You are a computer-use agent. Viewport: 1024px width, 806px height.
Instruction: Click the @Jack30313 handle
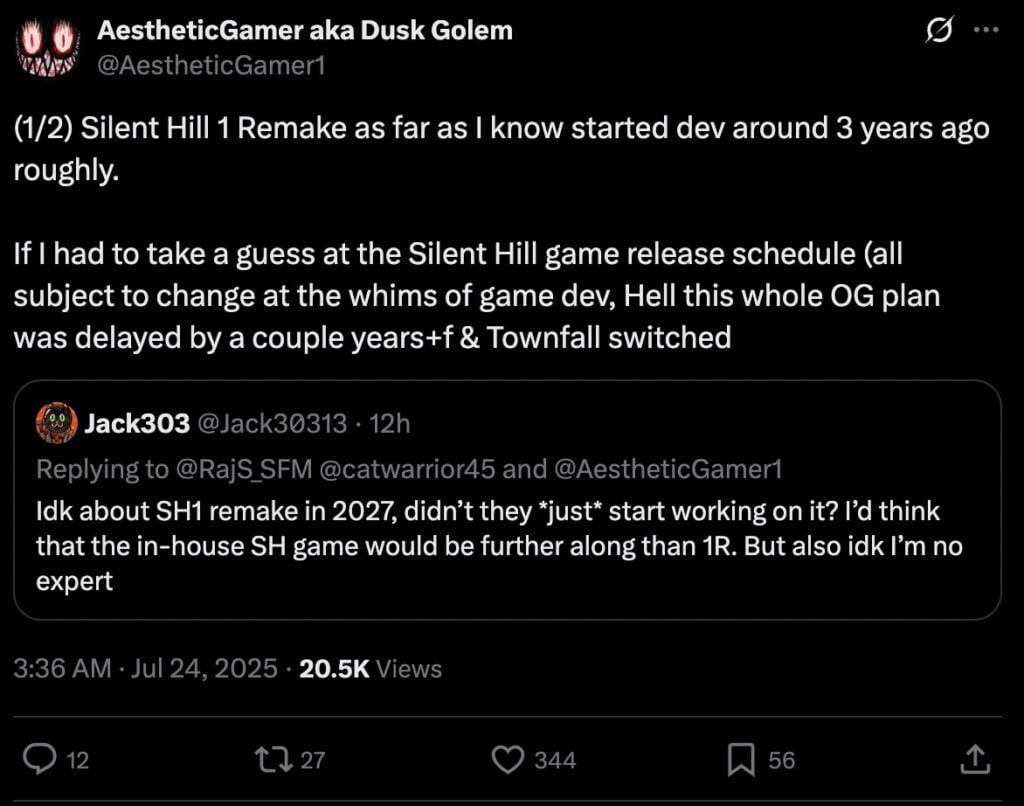[272, 424]
